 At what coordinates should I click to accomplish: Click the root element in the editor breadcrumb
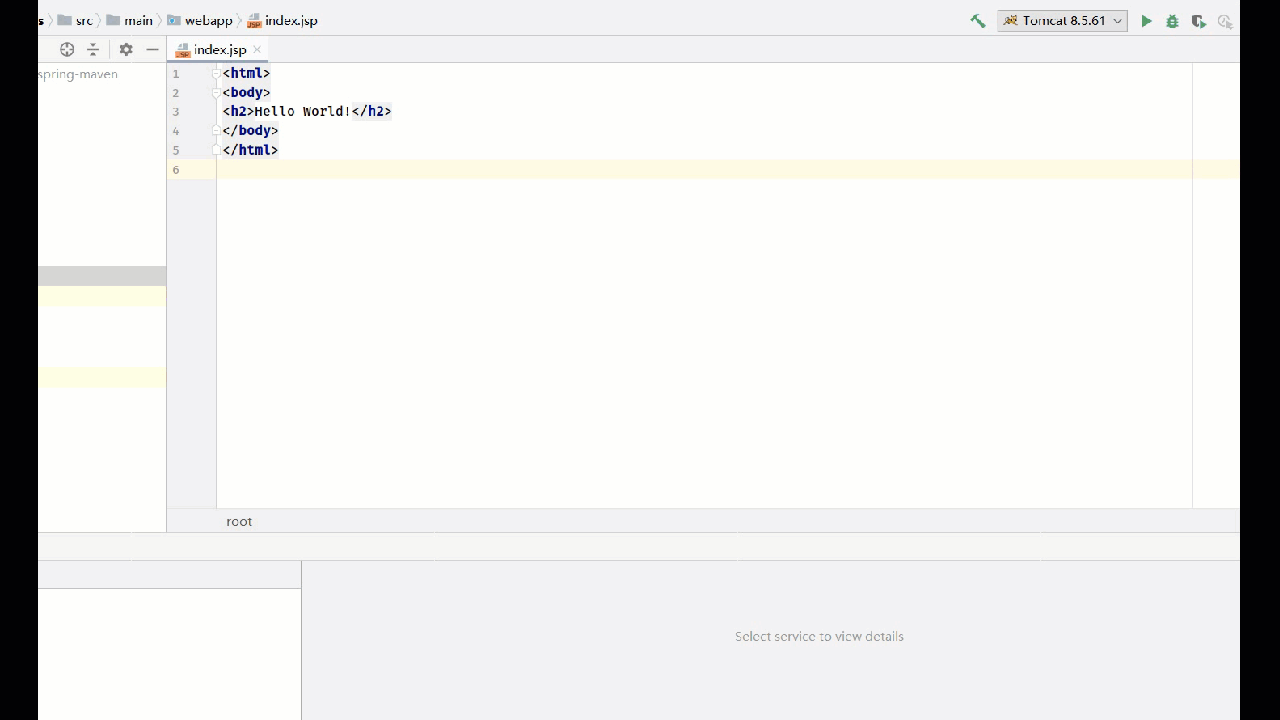click(x=239, y=521)
